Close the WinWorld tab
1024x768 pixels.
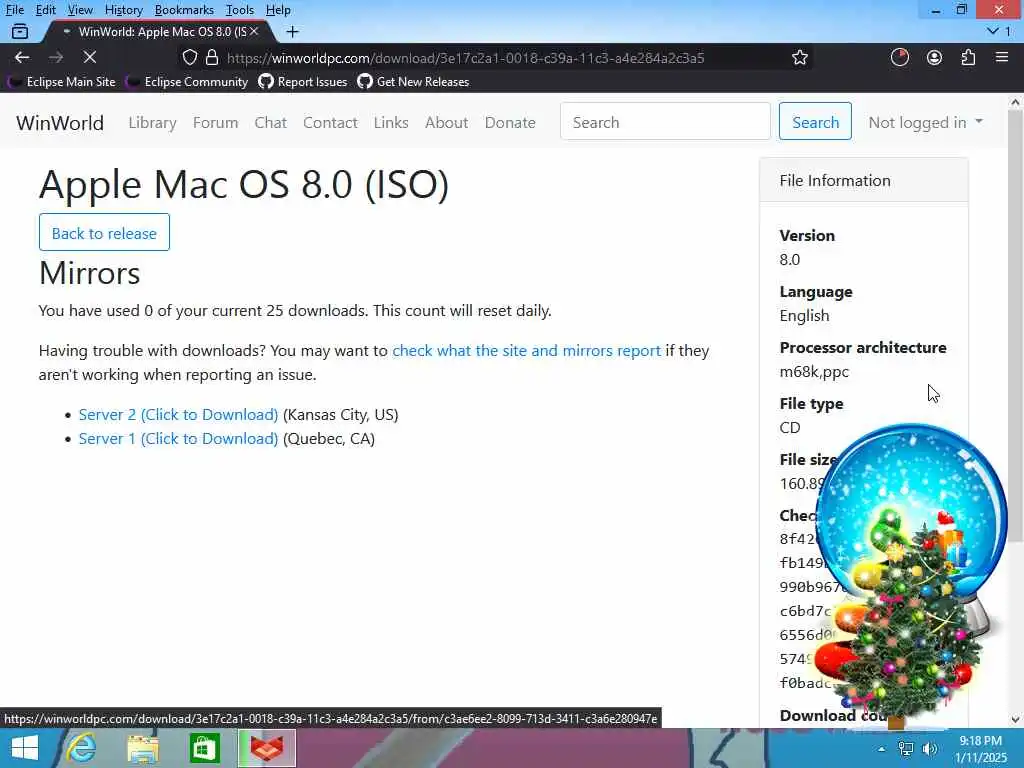coord(254,31)
